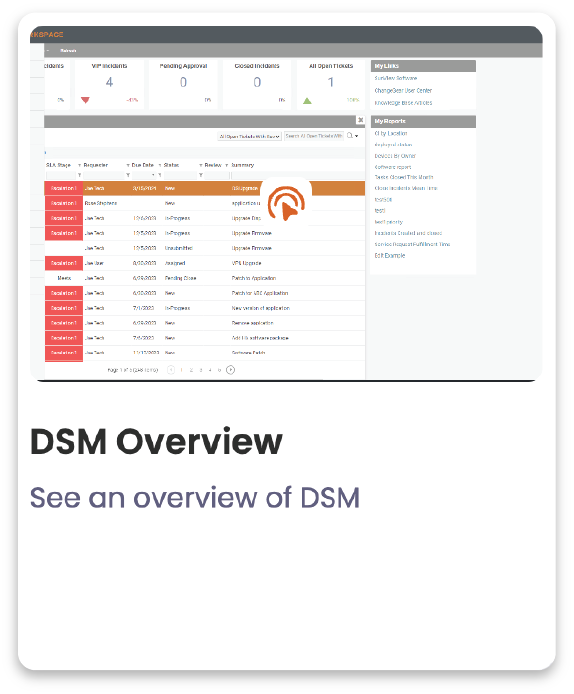
Task: Sort by the Status column header
Action: coord(171,165)
